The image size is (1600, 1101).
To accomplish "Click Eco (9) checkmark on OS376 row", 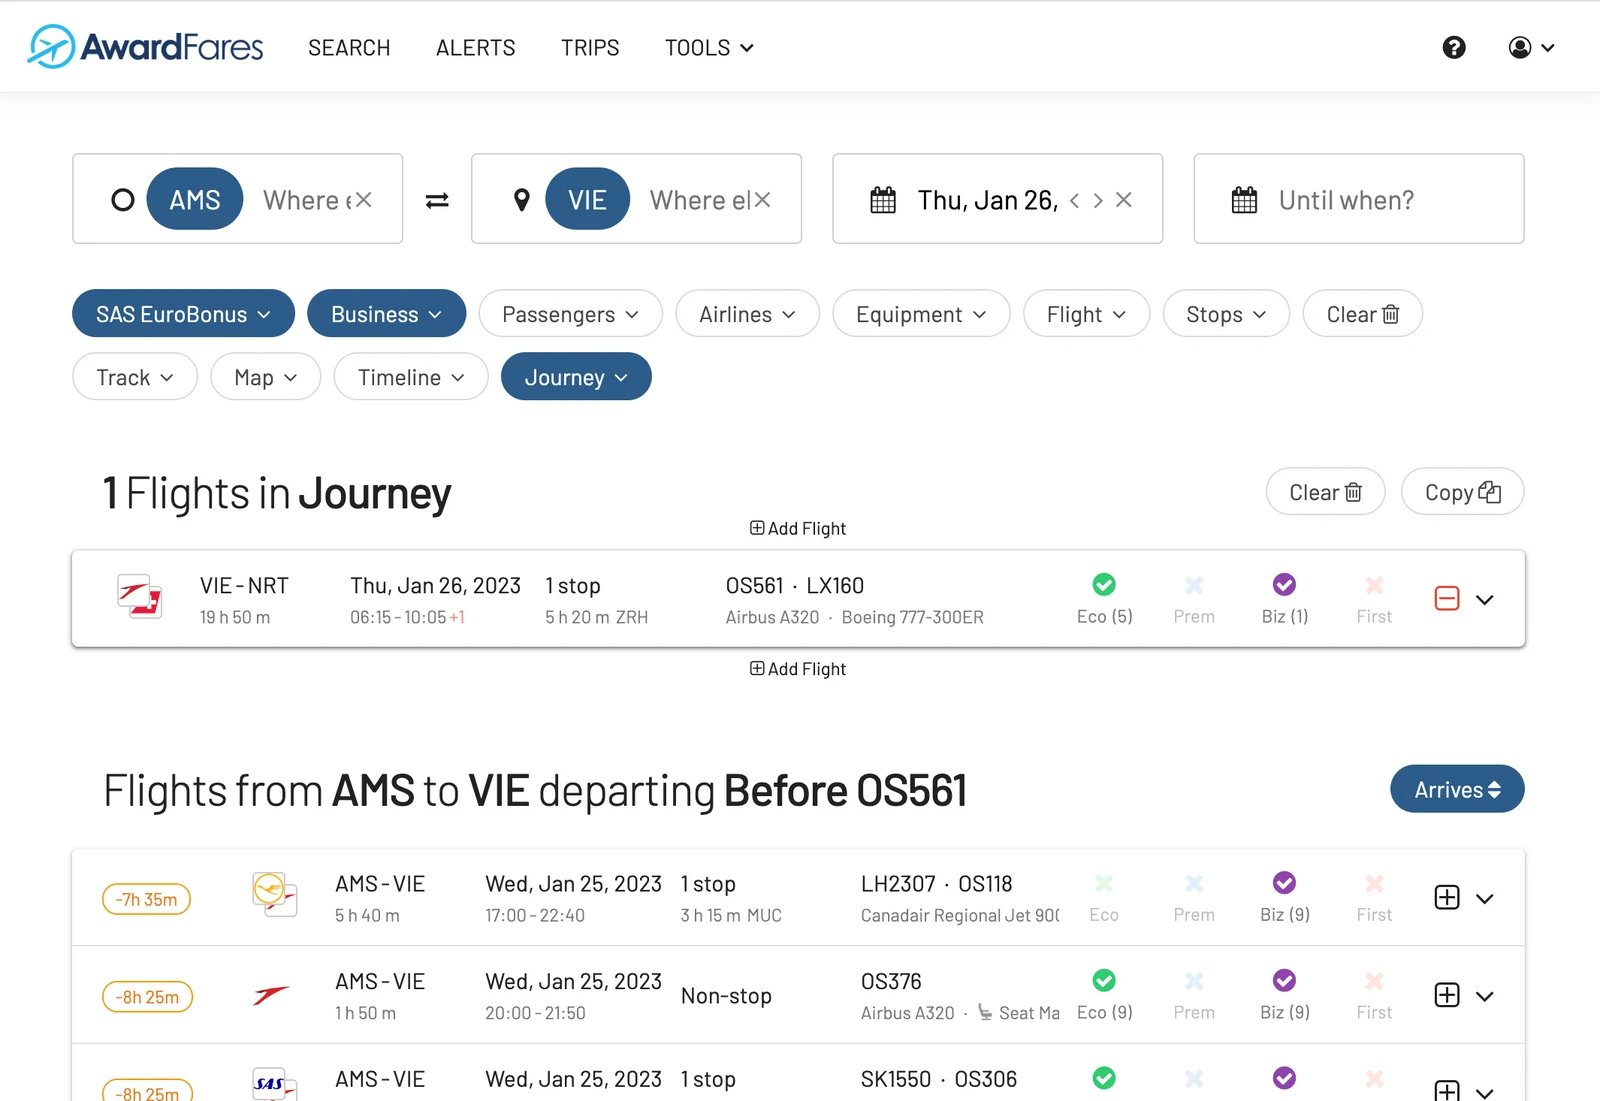I will click(1104, 980).
